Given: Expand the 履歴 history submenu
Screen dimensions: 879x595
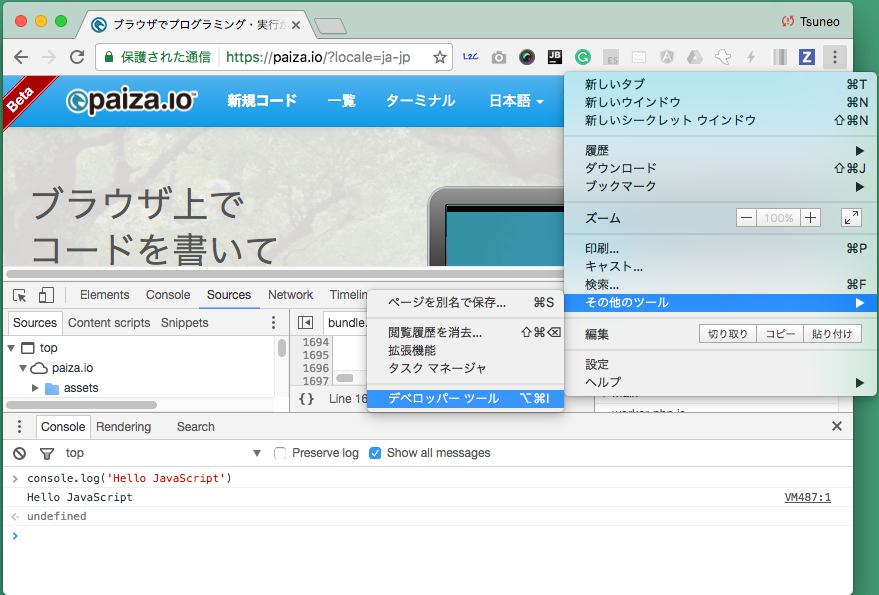Looking at the screenshot, I should [x=720, y=150].
